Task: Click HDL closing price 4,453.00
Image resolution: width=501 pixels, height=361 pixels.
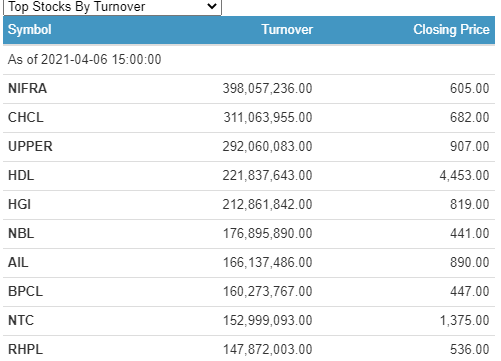Action: (464, 175)
